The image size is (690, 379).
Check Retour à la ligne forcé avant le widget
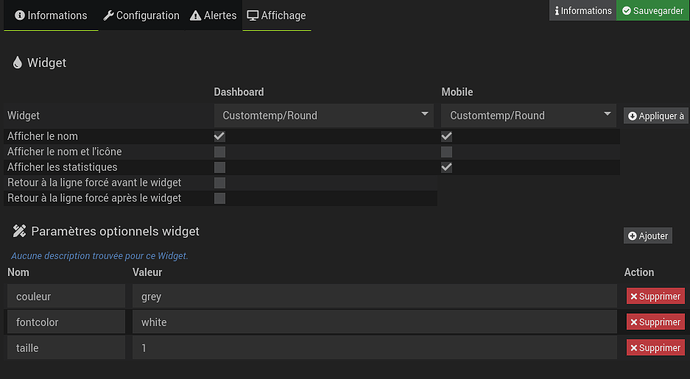click(220, 183)
